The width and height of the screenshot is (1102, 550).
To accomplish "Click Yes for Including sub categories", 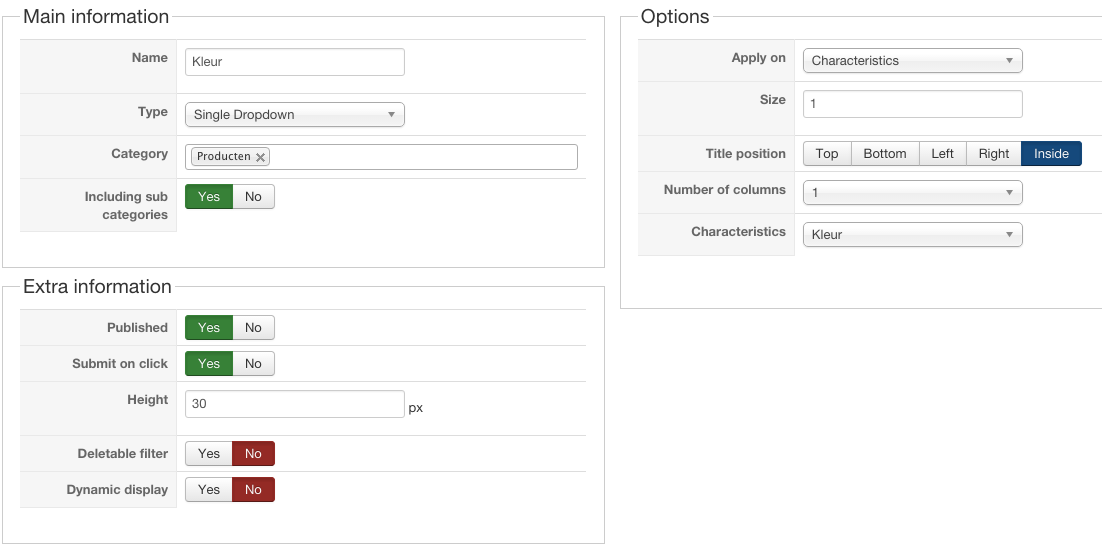I will (x=209, y=197).
